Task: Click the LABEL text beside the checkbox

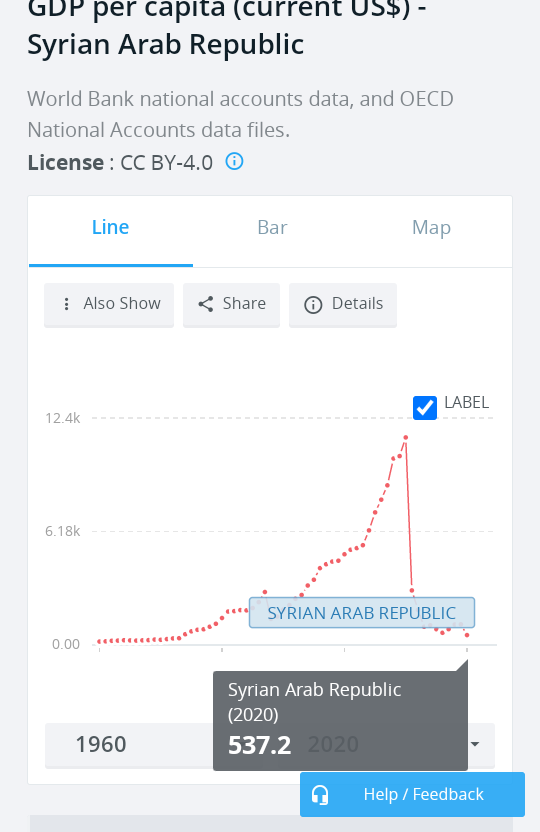Action: [x=466, y=402]
